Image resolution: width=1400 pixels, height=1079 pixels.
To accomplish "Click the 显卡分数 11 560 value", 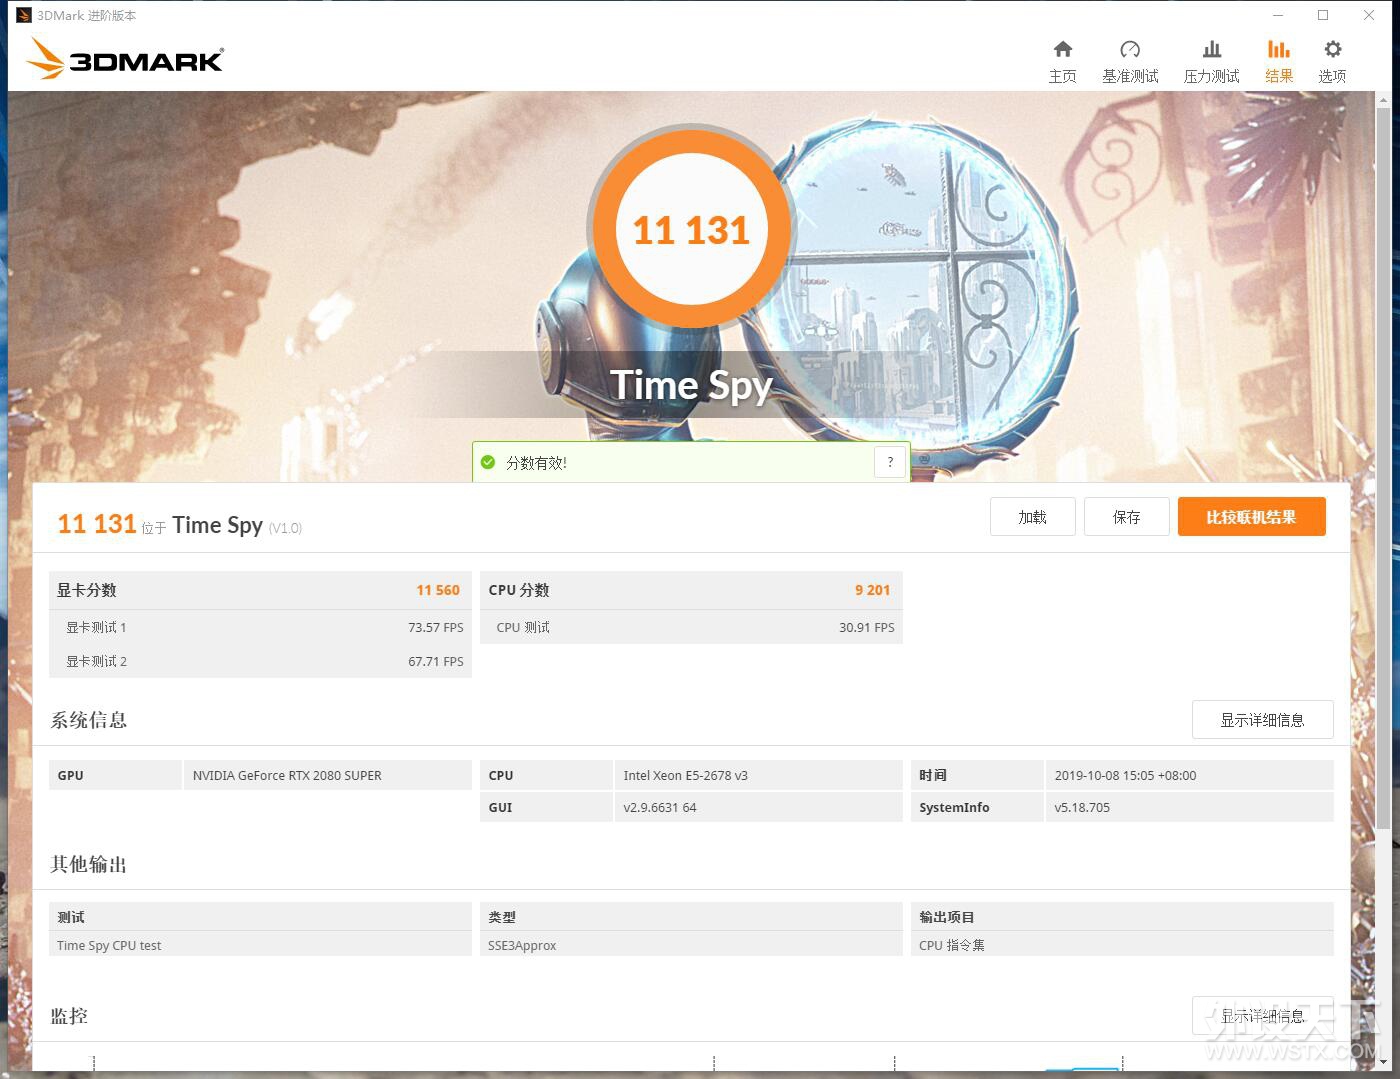I will click(438, 590).
